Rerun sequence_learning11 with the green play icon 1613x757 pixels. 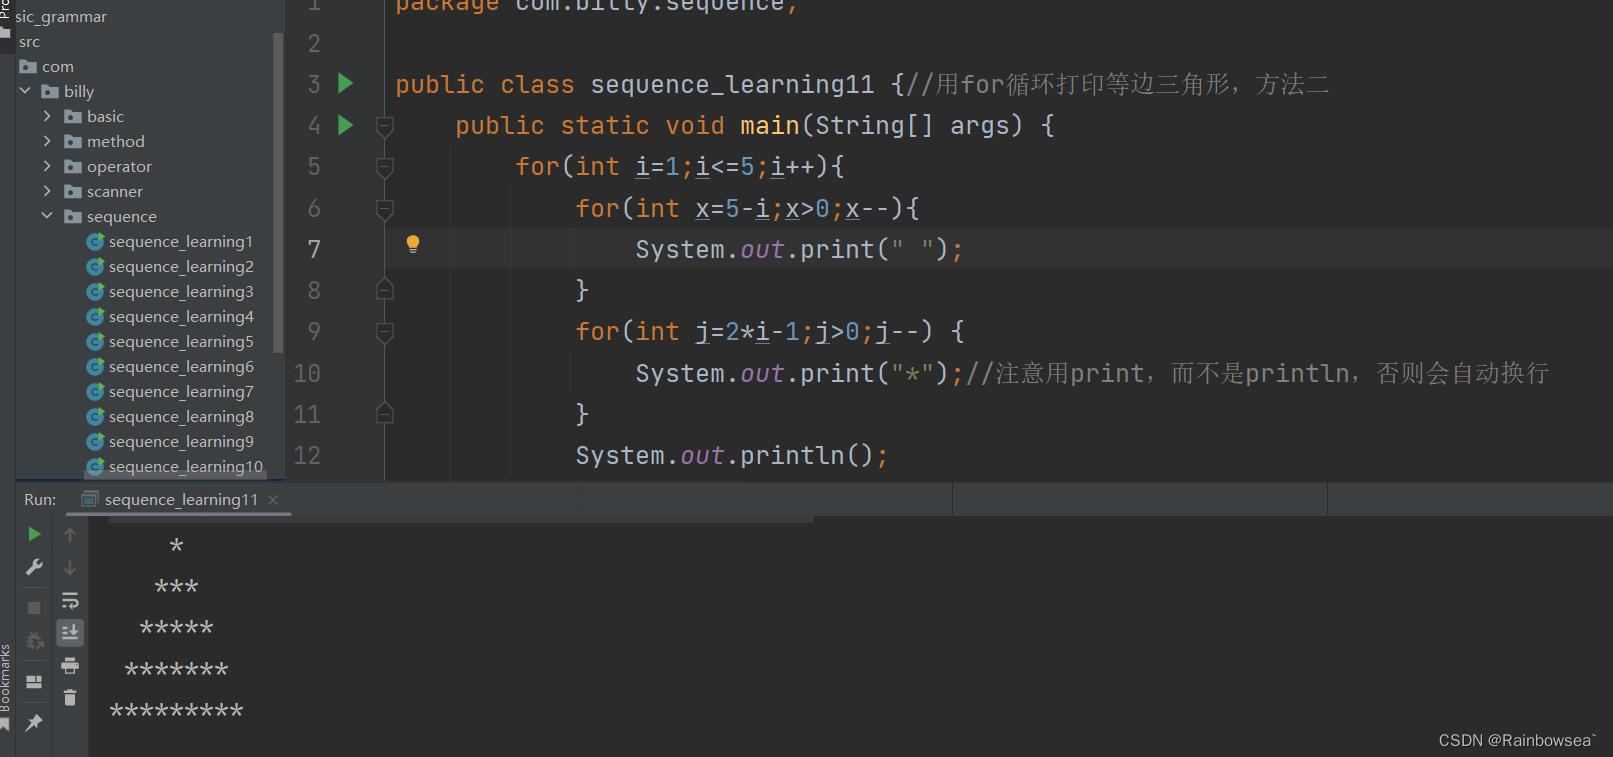point(34,534)
